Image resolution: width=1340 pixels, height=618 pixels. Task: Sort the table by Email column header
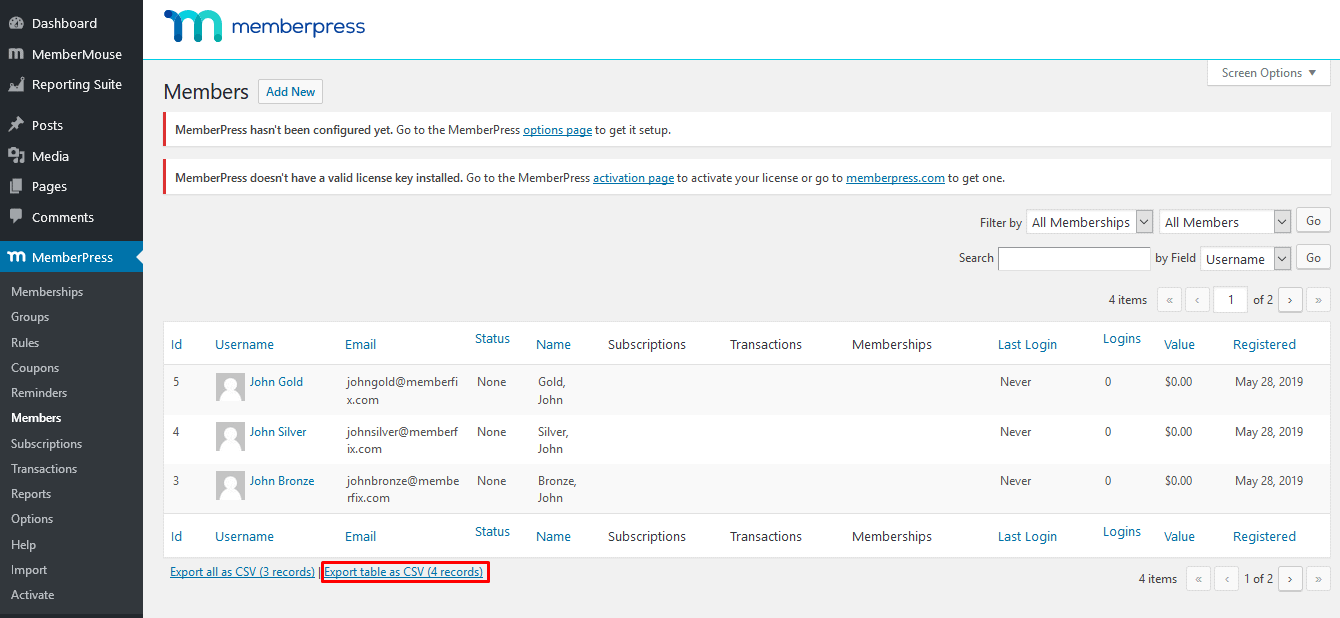point(360,344)
